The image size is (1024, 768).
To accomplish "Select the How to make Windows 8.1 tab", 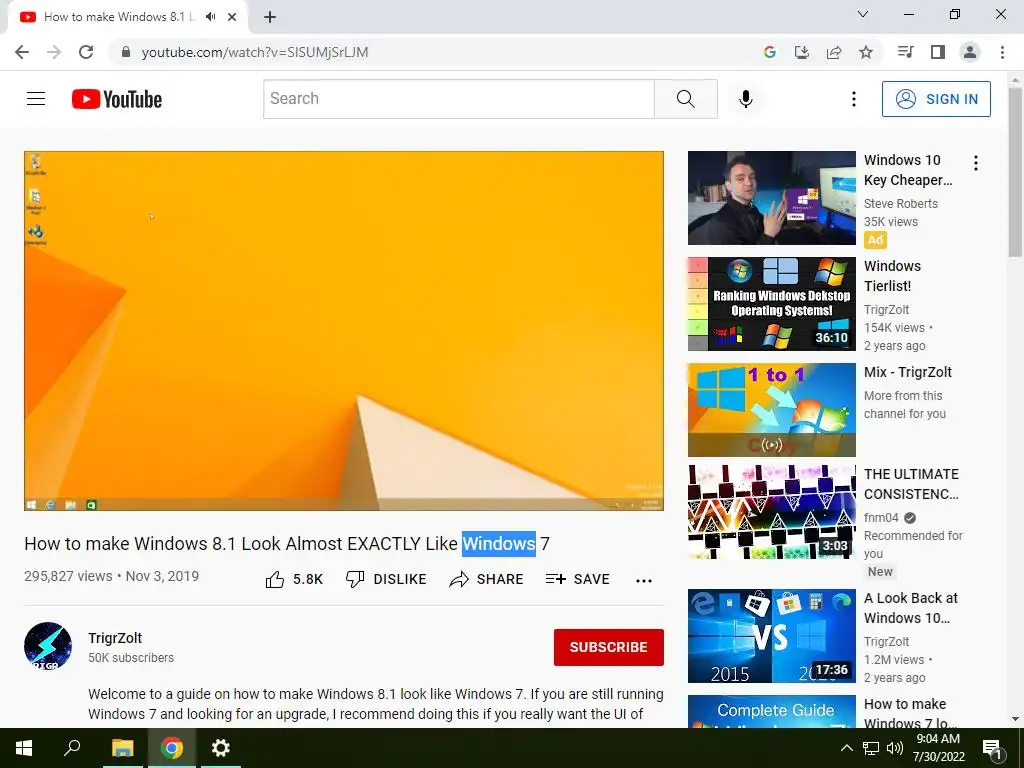I will pyautogui.click(x=119, y=17).
